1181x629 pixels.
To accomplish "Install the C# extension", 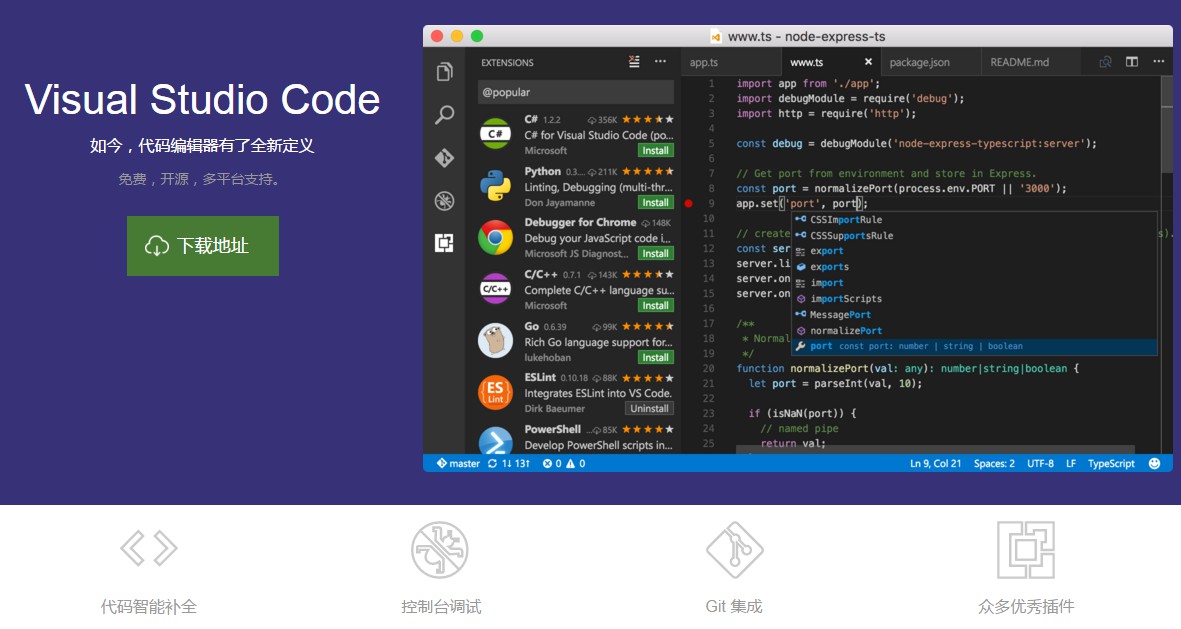I will point(655,151).
